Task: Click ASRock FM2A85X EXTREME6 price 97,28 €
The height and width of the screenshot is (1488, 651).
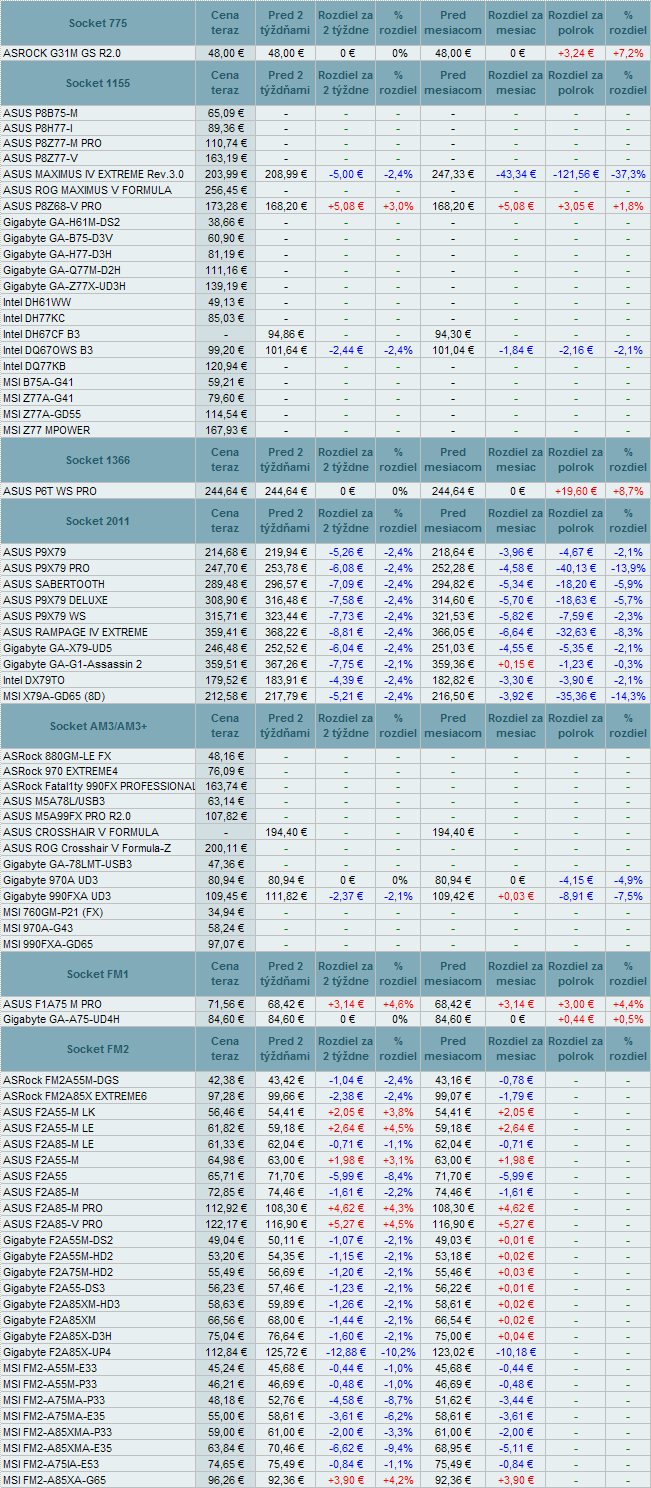Action: click(x=225, y=1095)
